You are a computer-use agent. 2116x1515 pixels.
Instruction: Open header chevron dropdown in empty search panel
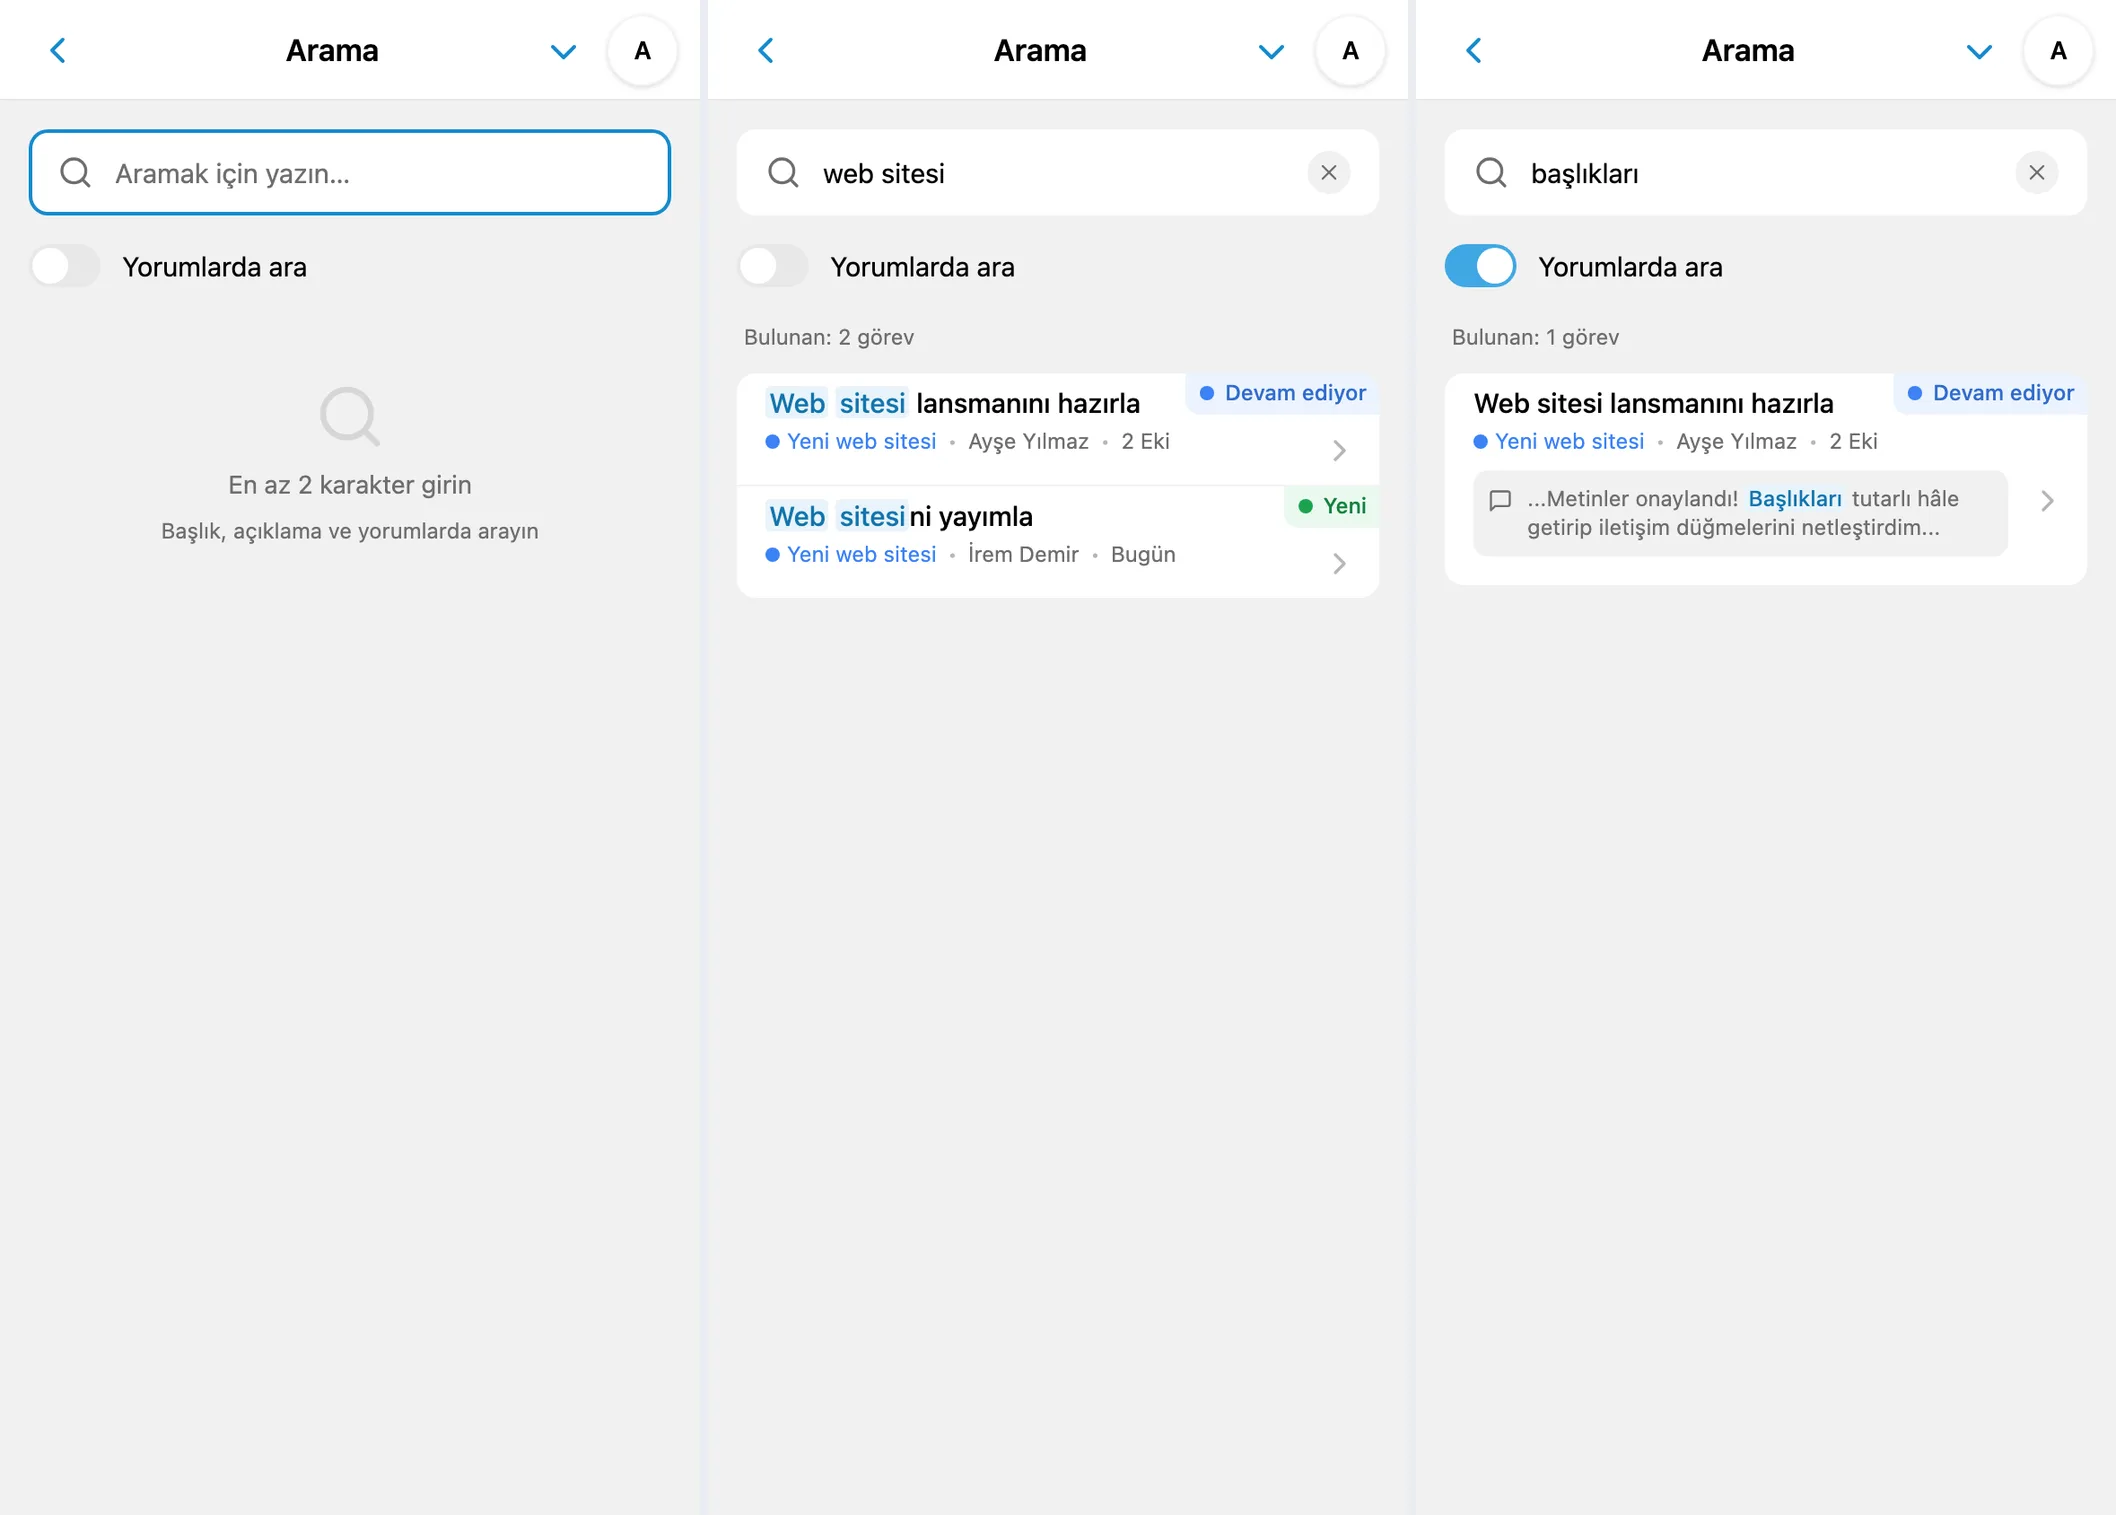(563, 52)
